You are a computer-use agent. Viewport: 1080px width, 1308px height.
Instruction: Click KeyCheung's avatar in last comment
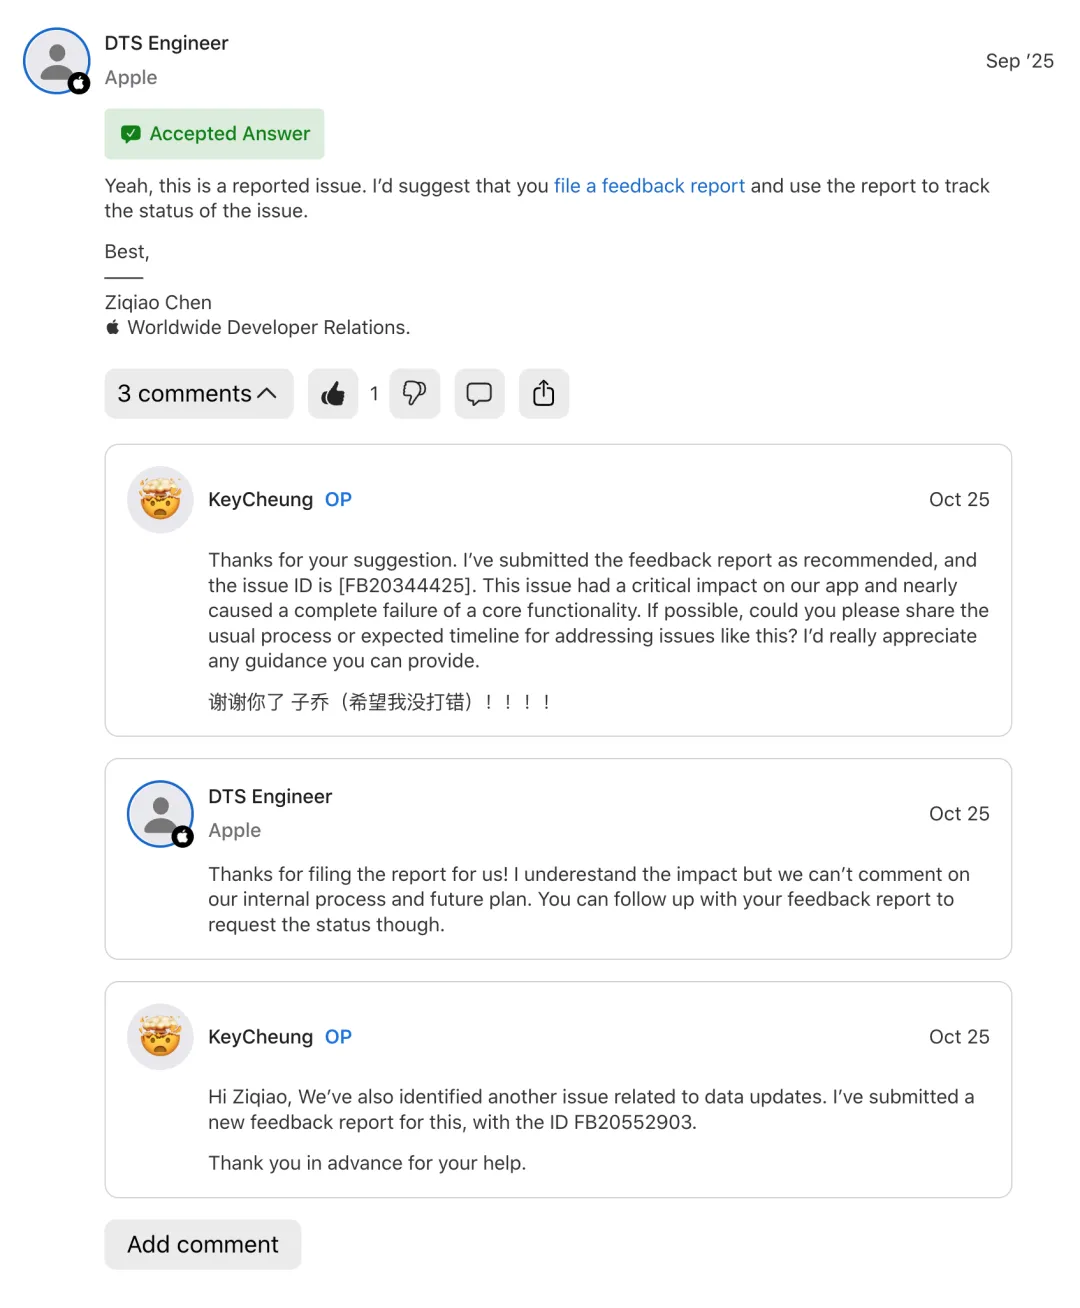pos(160,1037)
